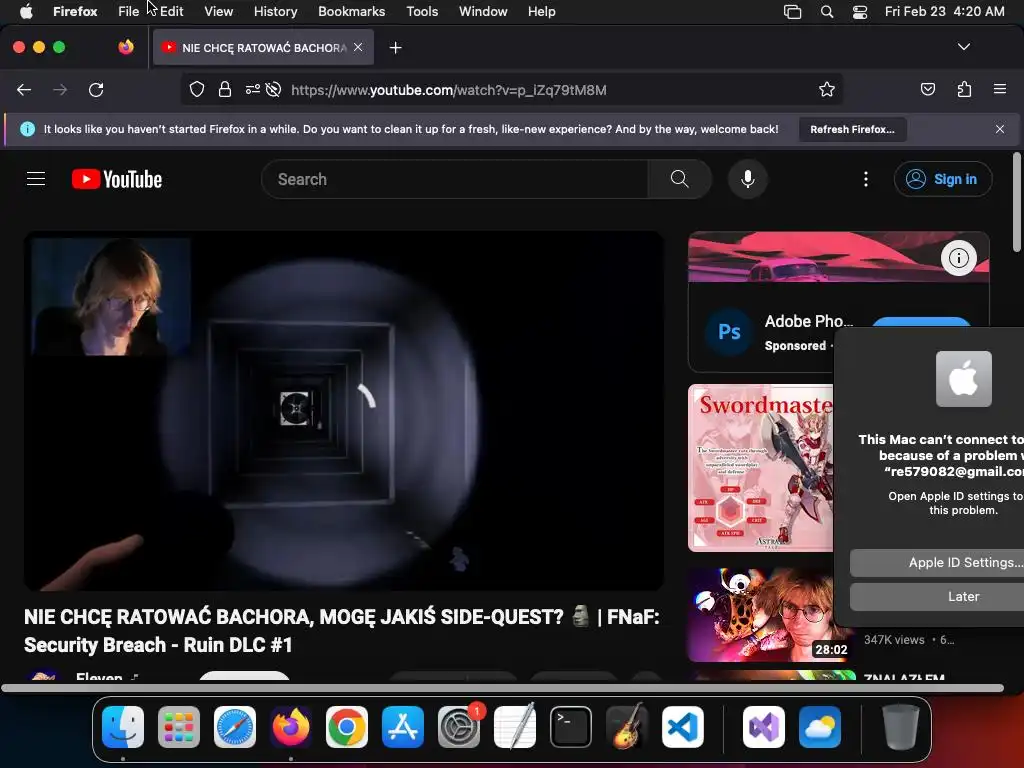
Task: Open a new tab with plus button
Action: 395,48
